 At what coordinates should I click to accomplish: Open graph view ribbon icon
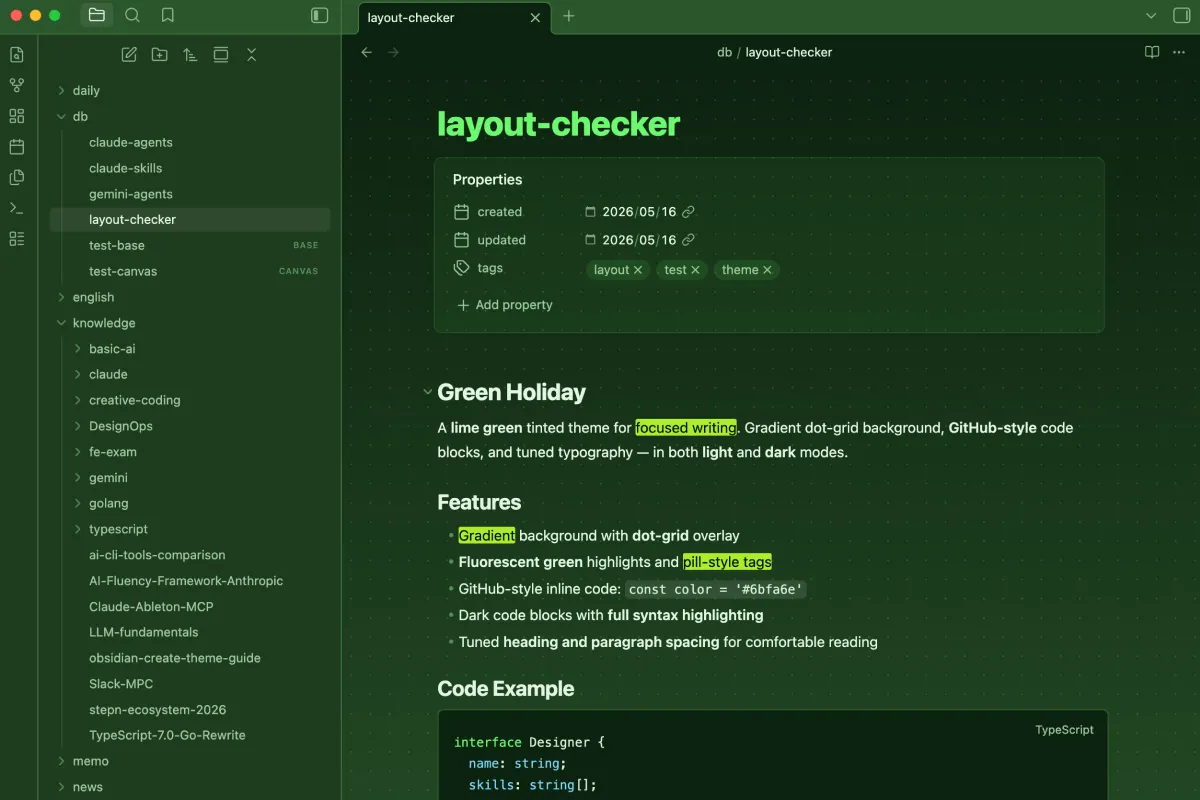click(x=16, y=85)
